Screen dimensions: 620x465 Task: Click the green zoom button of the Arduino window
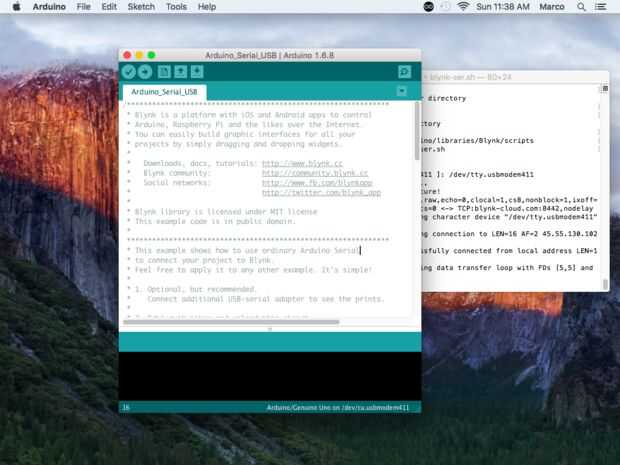pos(151,55)
